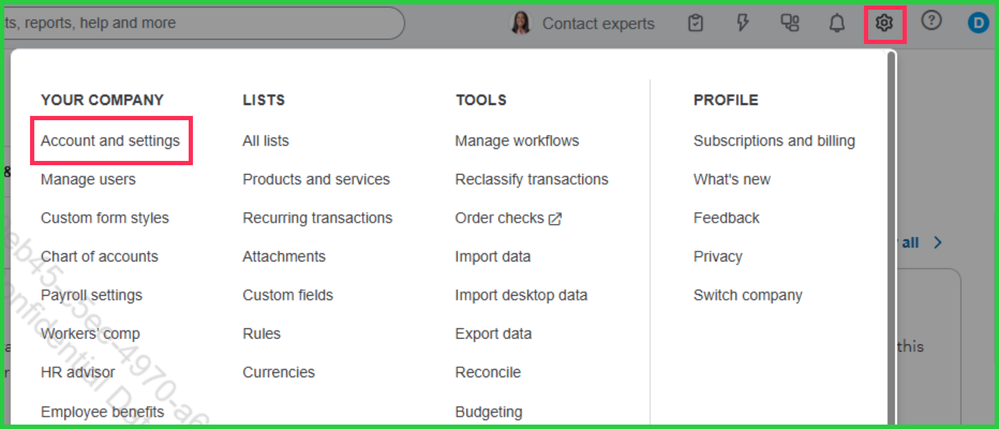Click the Settings gear icon
The image size is (999, 429).
(884, 23)
